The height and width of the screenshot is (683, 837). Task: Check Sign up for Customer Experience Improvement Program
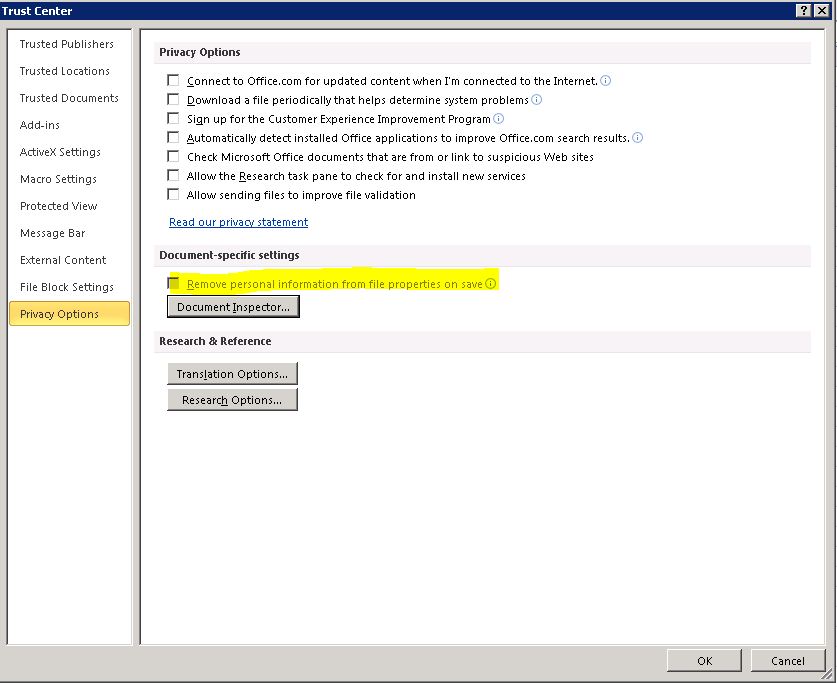click(174, 119)
